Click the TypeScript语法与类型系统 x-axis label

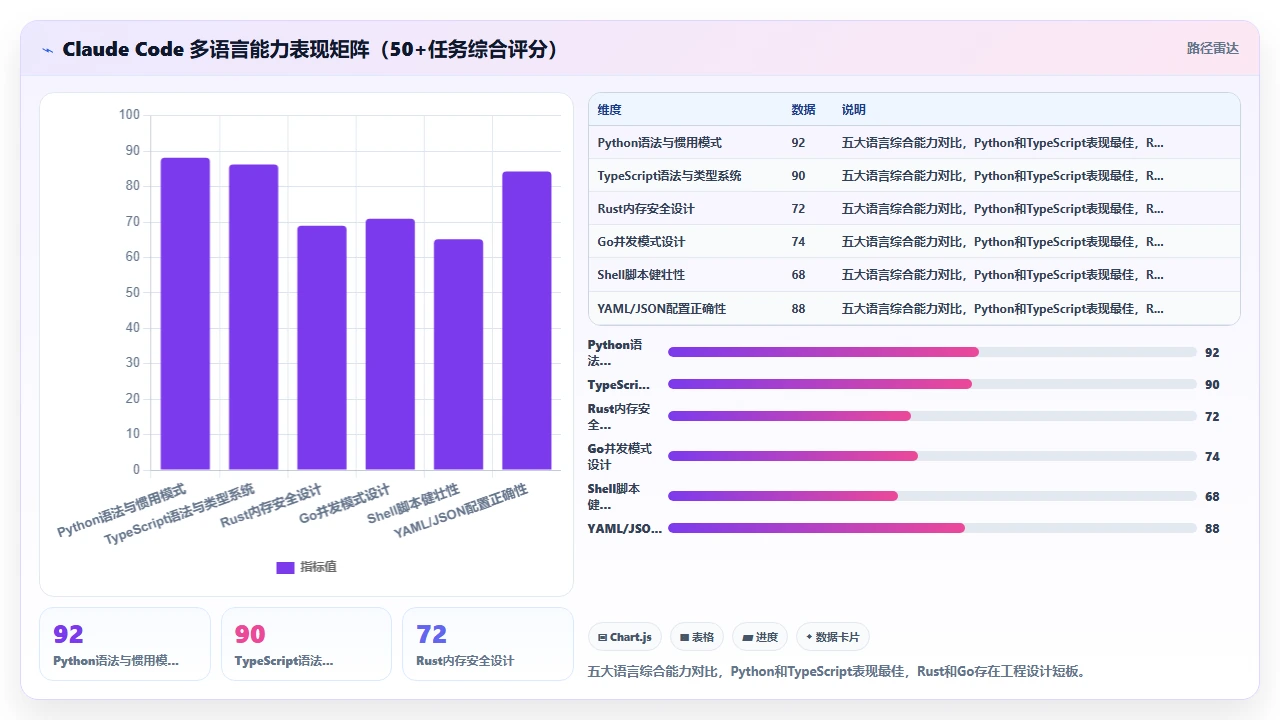click(180, 514)
